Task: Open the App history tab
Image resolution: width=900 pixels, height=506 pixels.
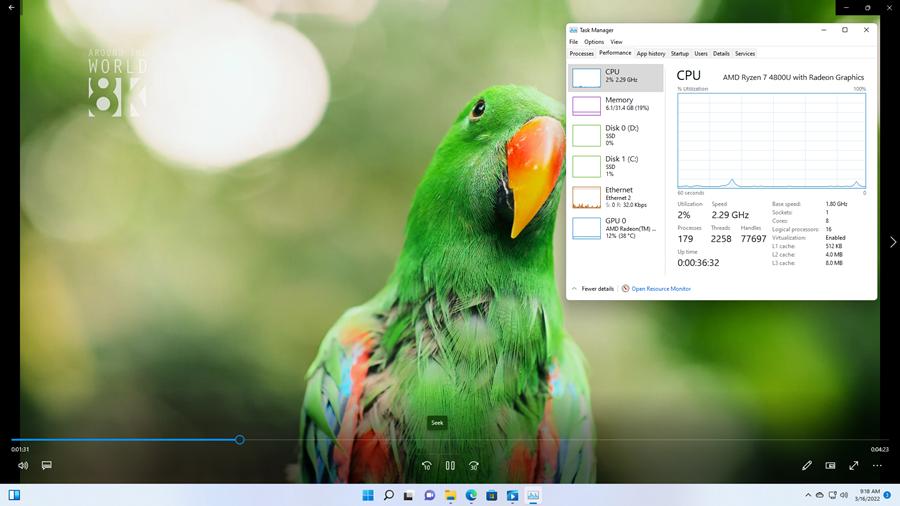Action: click(650, 54)
